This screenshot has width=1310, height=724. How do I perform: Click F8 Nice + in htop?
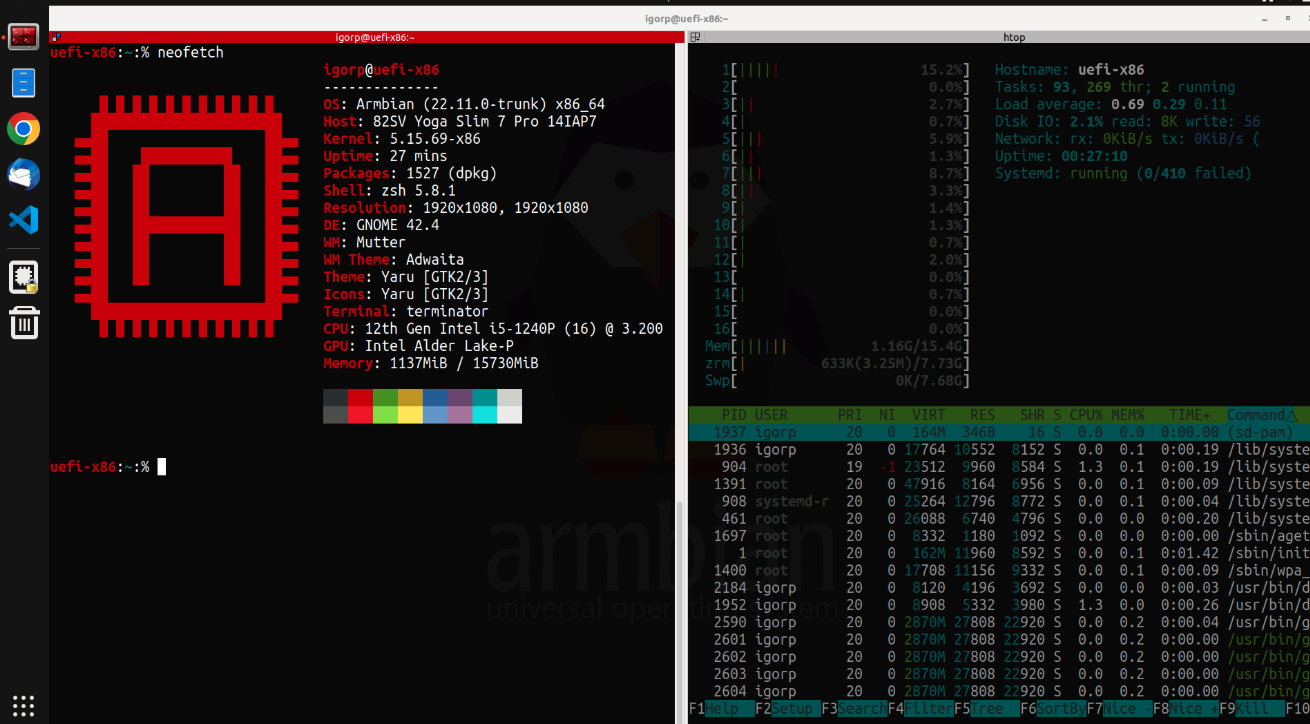[x=1185, y=708]
